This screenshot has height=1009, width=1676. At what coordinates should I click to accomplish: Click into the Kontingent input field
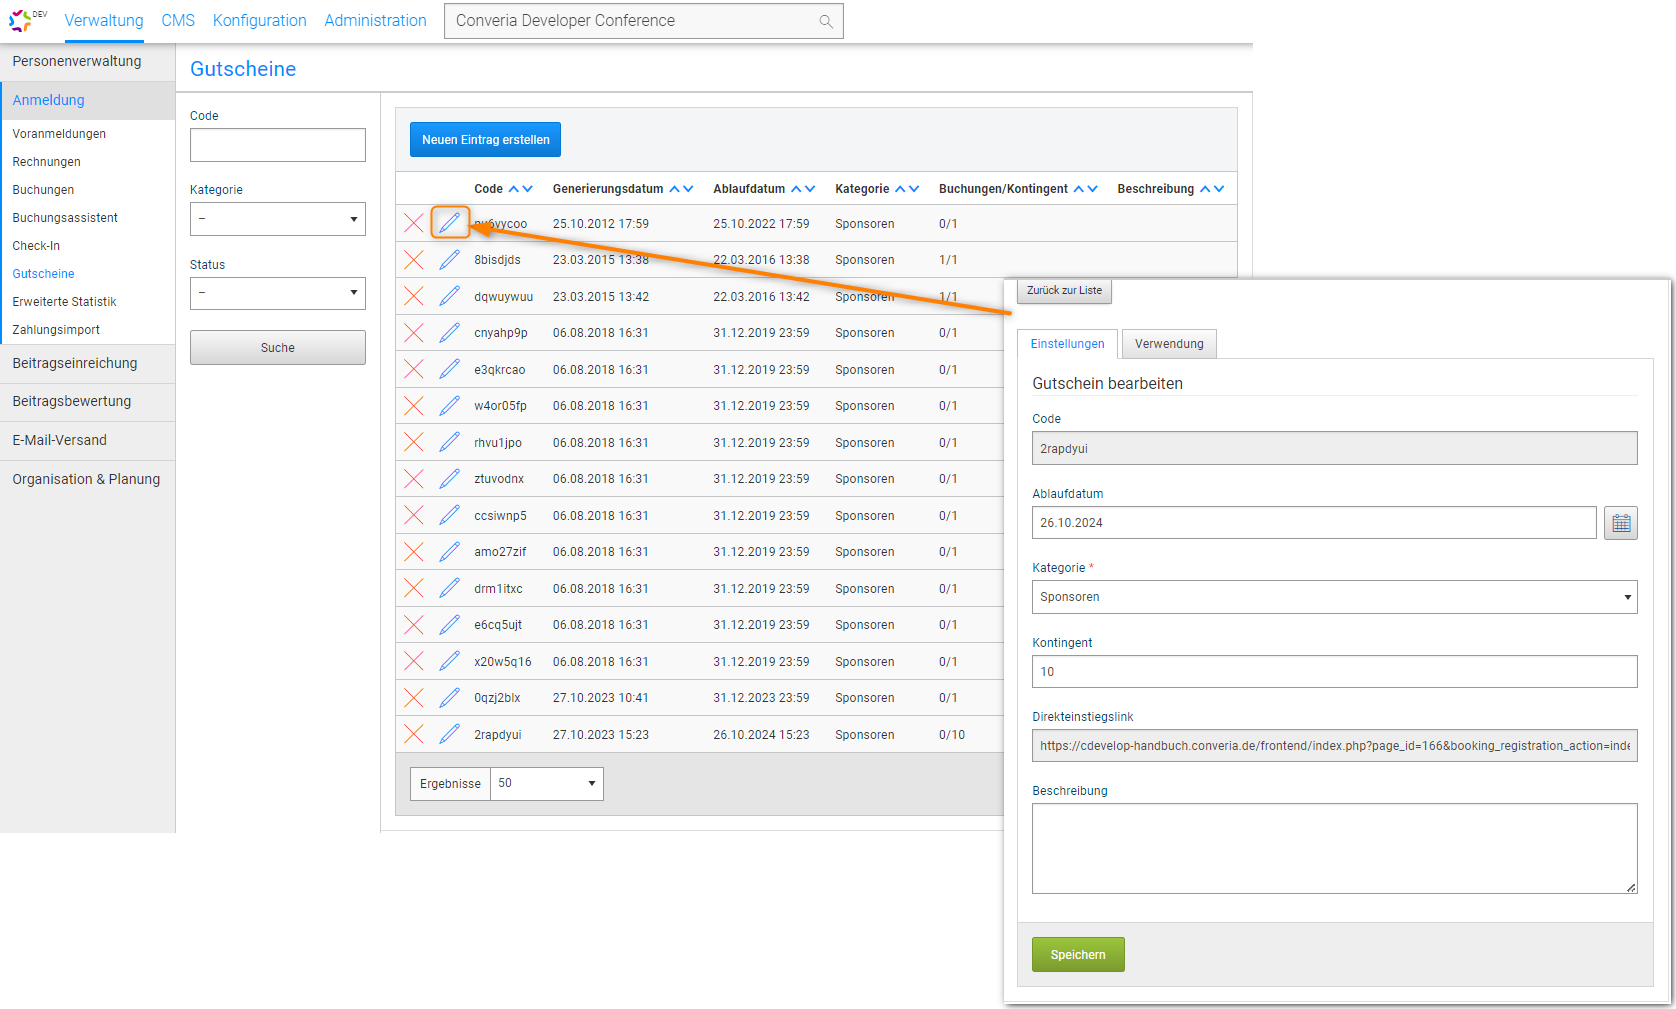(x=1334, y=672)
